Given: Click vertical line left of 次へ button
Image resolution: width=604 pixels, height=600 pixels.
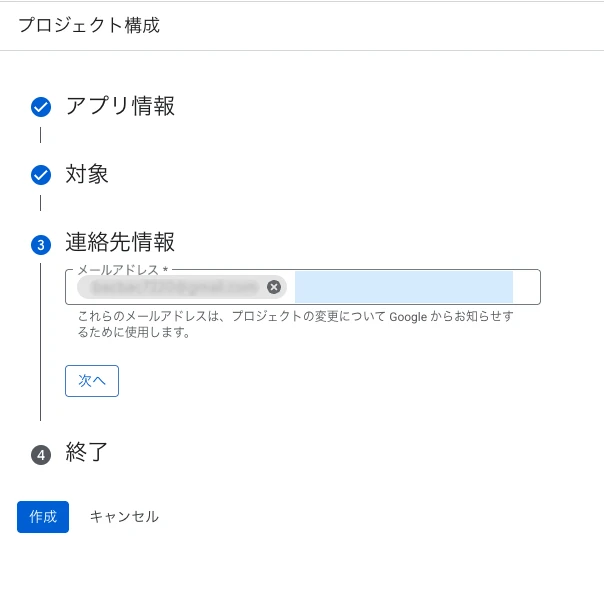Looking at the screenshot, I should (x=41, y=380).
